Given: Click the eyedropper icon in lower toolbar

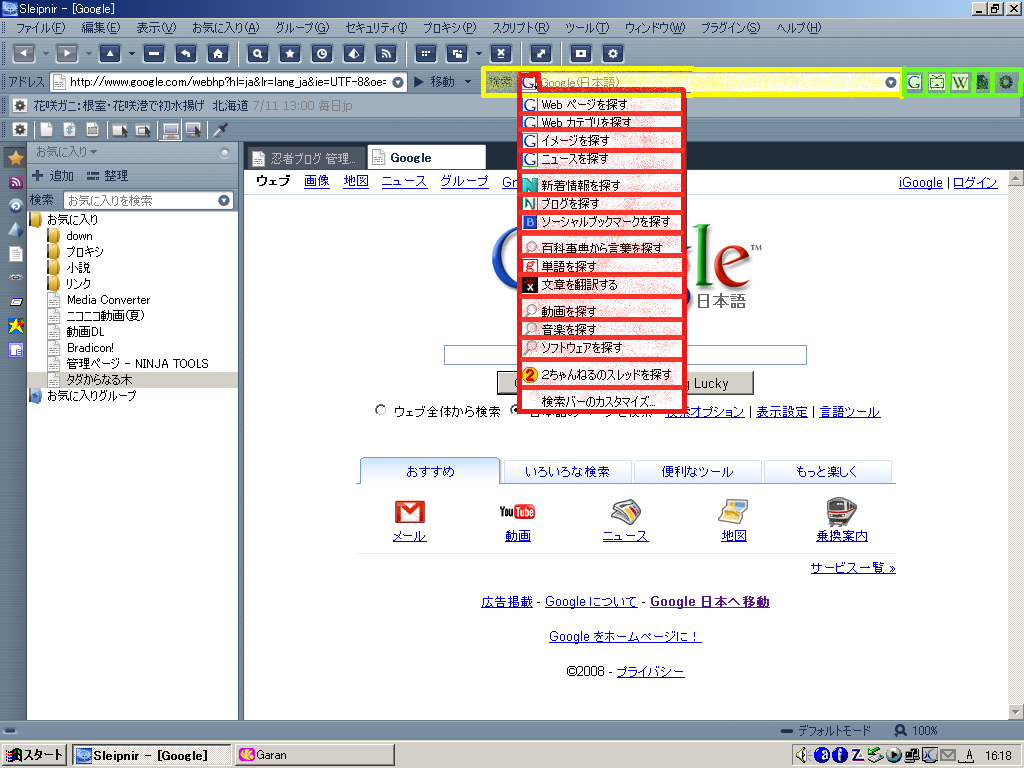Looking at the screenshot, I should click(x=221, y=130).
